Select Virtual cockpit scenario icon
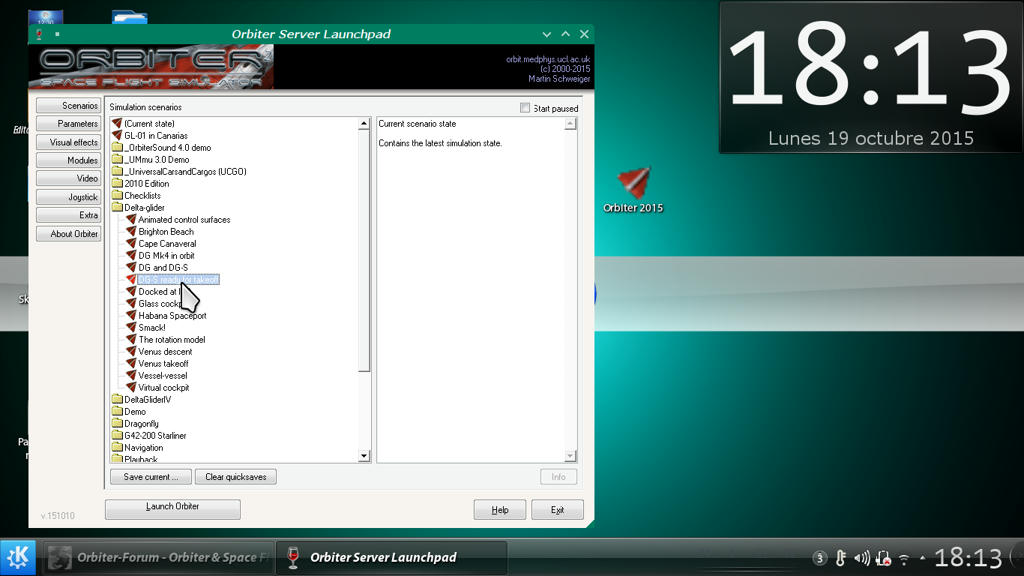Viewport: 1024px width, 576px height. coord(131,387)
